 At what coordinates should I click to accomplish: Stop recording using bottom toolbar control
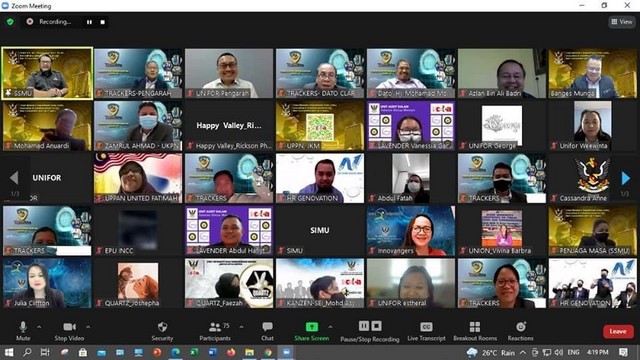coord(377,326)
